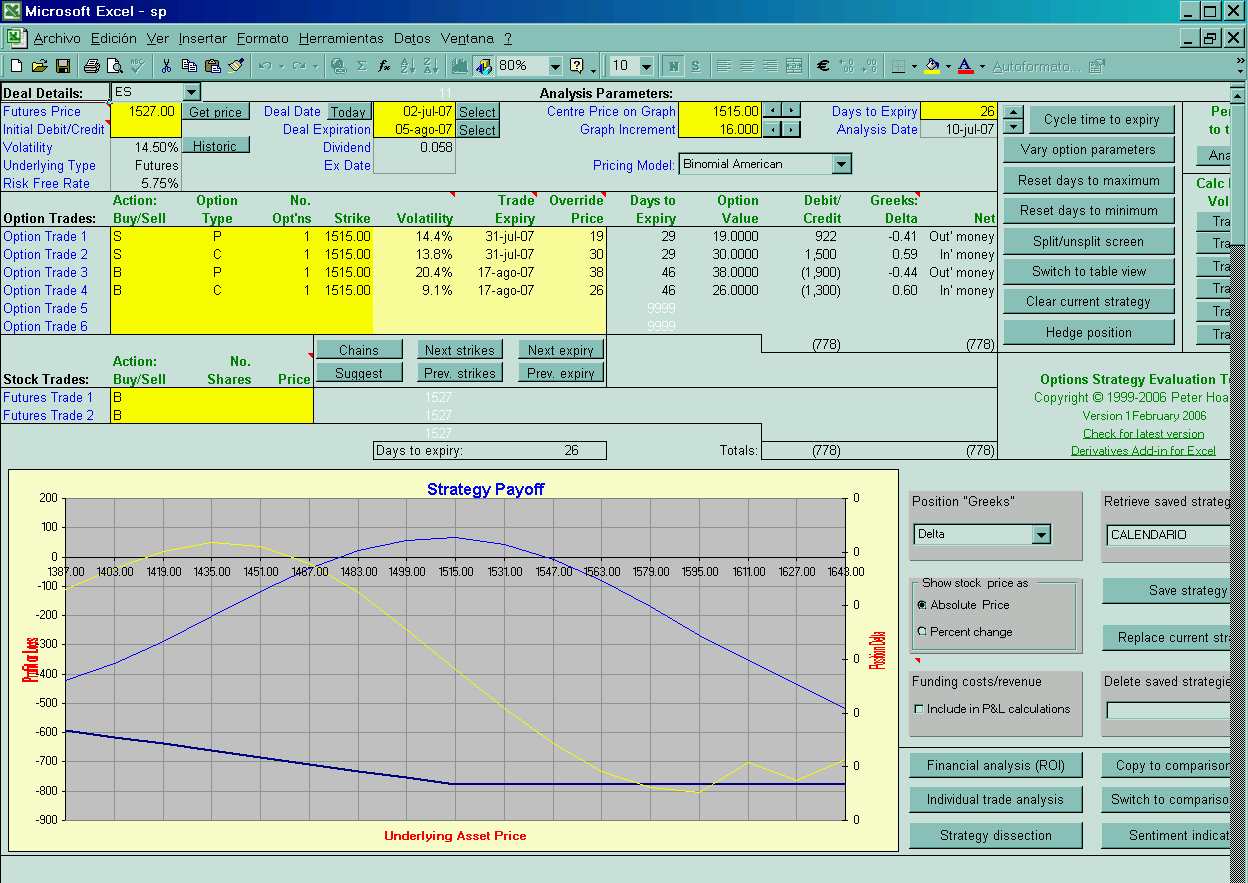This screenshot has height=883, width=1248.
Task: Click the Hedge position button
Action: 1088,333
